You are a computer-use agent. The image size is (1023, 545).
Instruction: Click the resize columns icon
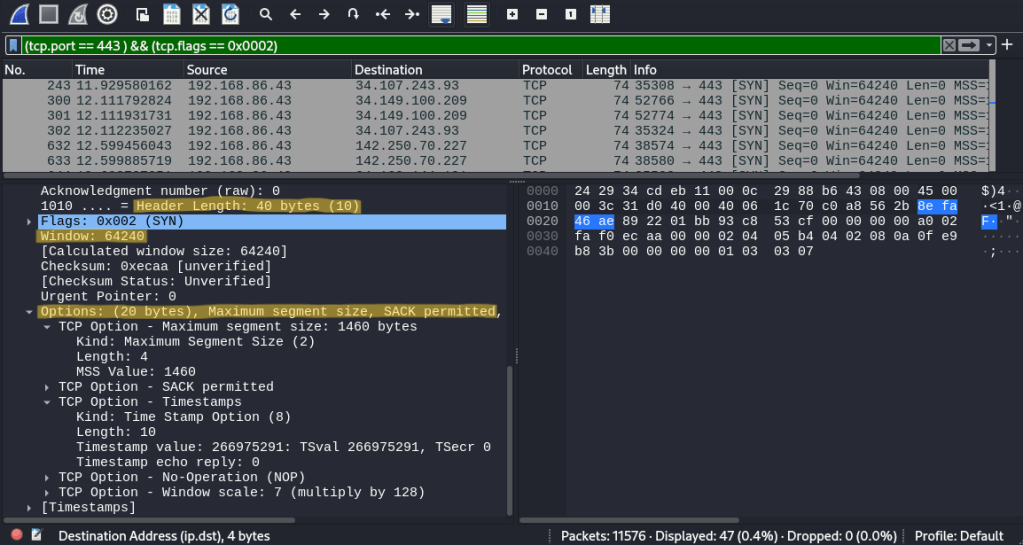[600, 14]
